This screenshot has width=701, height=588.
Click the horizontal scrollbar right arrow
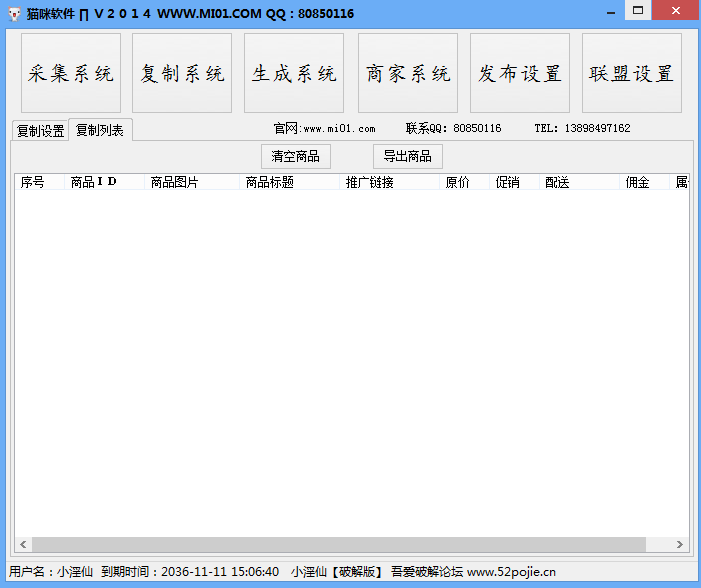pyautogui.click(x=680, y=545)
